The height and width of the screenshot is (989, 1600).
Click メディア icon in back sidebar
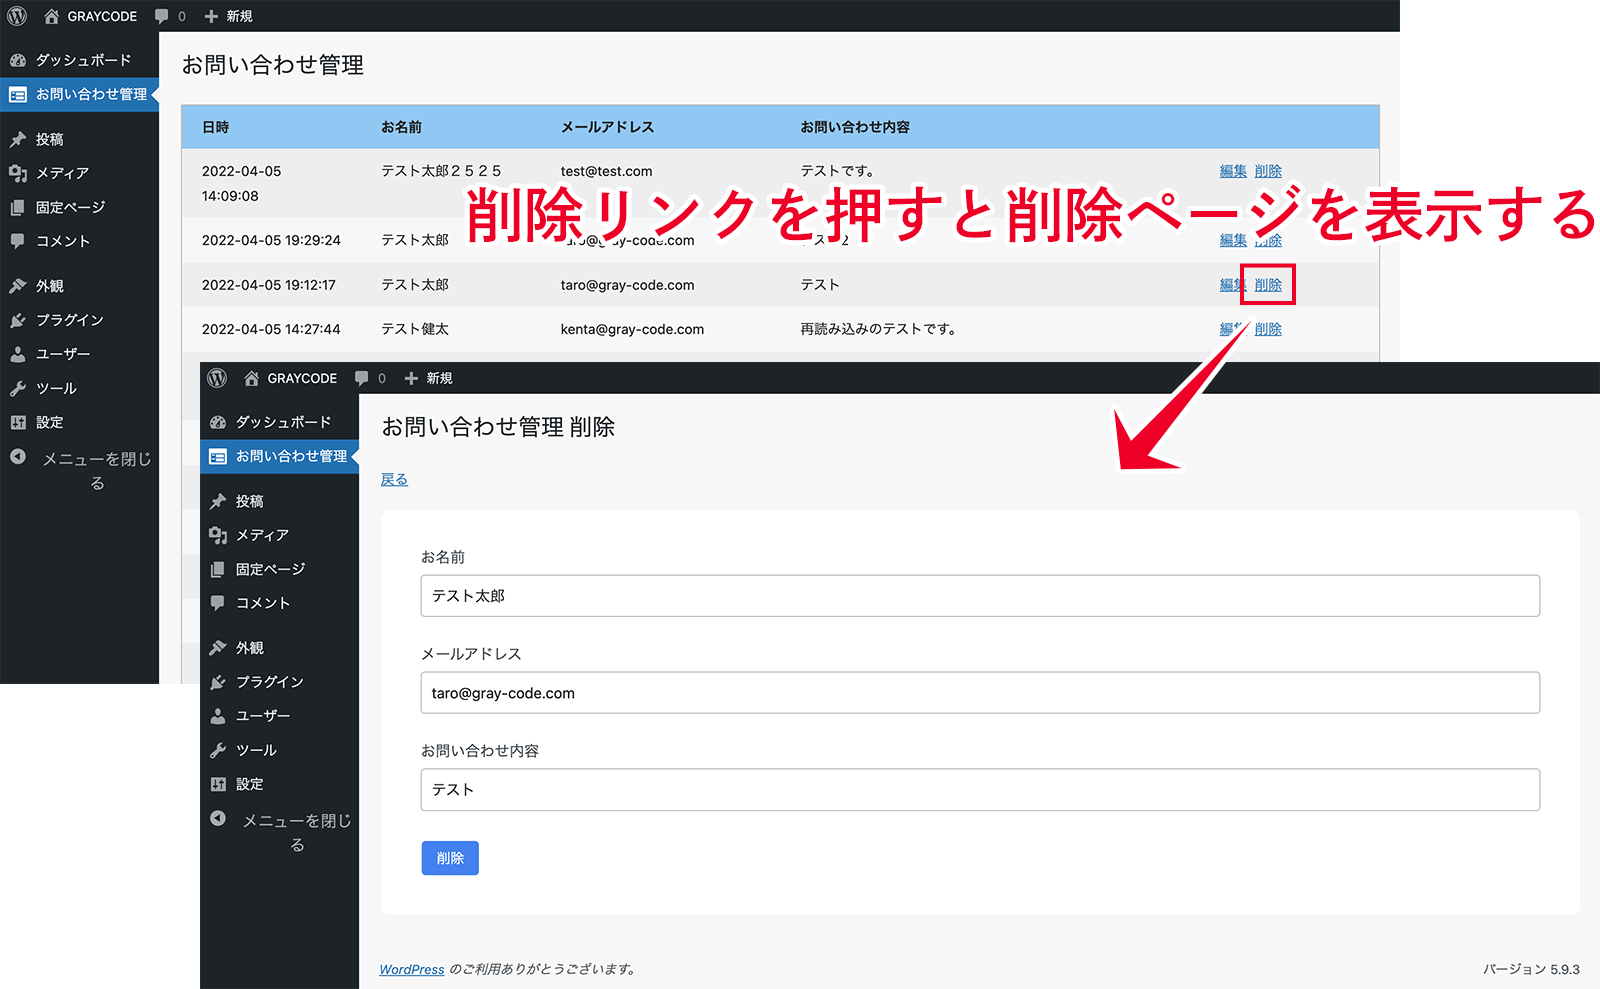pos(18,173)
